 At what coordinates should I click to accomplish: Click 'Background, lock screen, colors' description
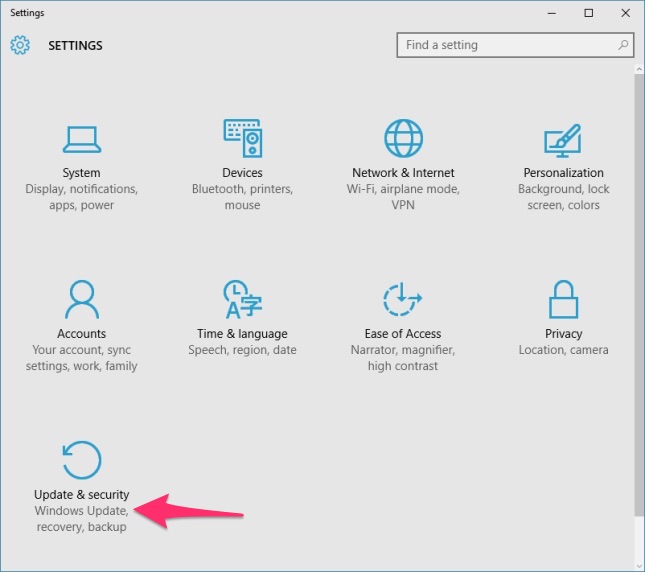564,197
